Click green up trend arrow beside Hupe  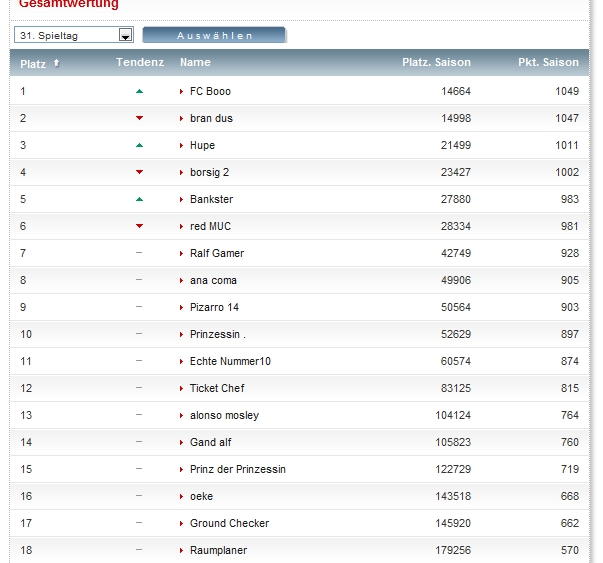[139, 145]
